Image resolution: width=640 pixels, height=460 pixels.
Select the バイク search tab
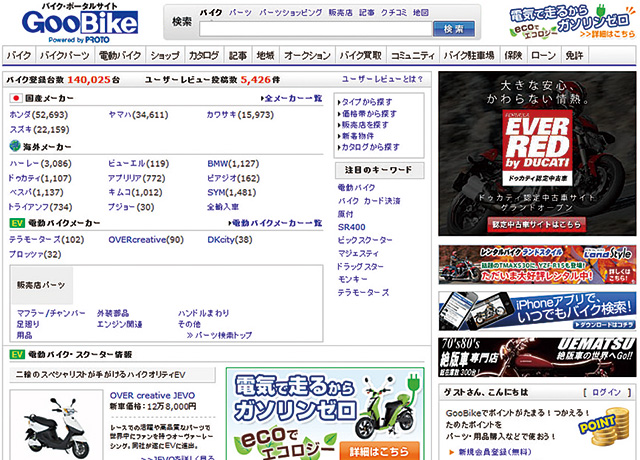point(211,13)
